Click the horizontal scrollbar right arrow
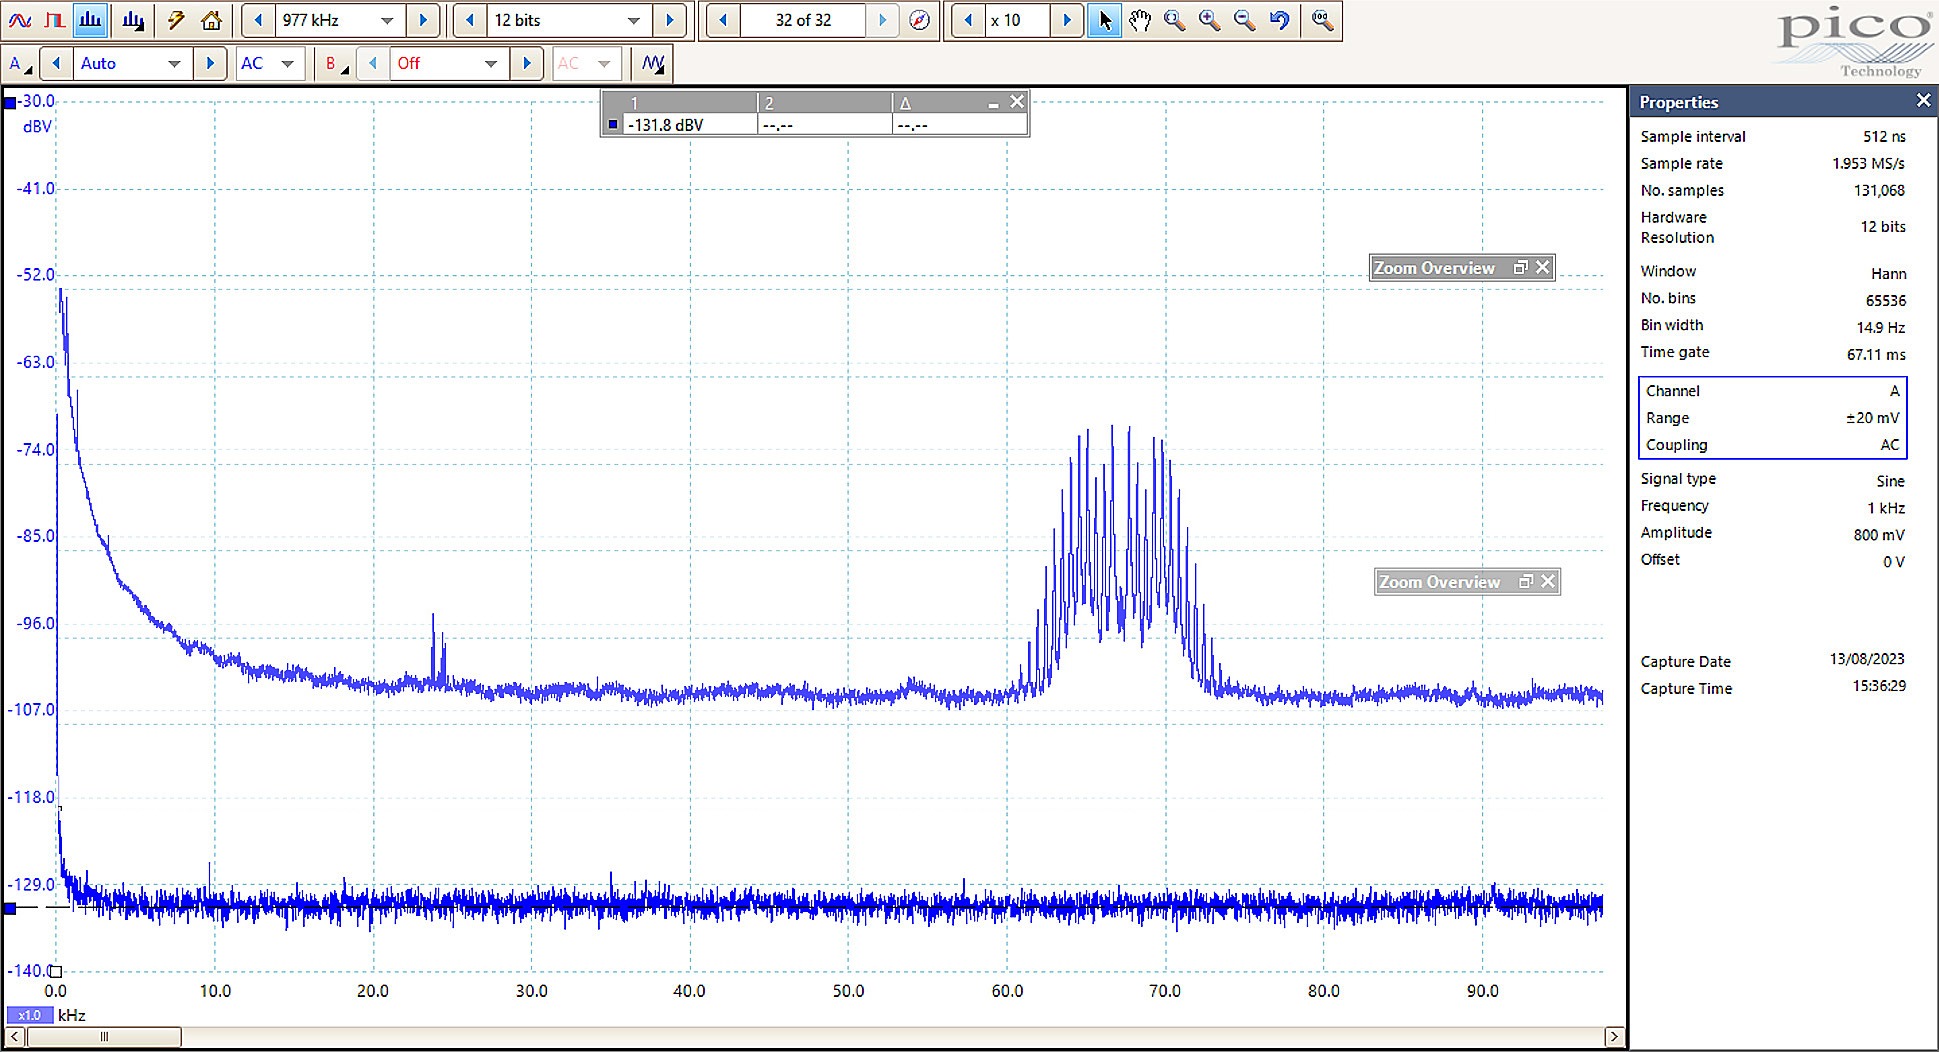This screenshot has height=1052, width=1939. [1613, 1037]
